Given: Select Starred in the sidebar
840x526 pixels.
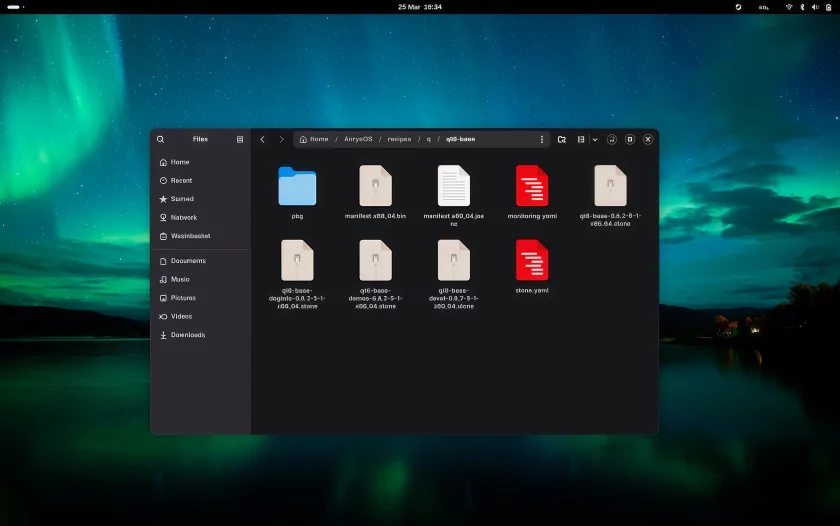Looking at the screenshot, I should (x=182, y=199).
